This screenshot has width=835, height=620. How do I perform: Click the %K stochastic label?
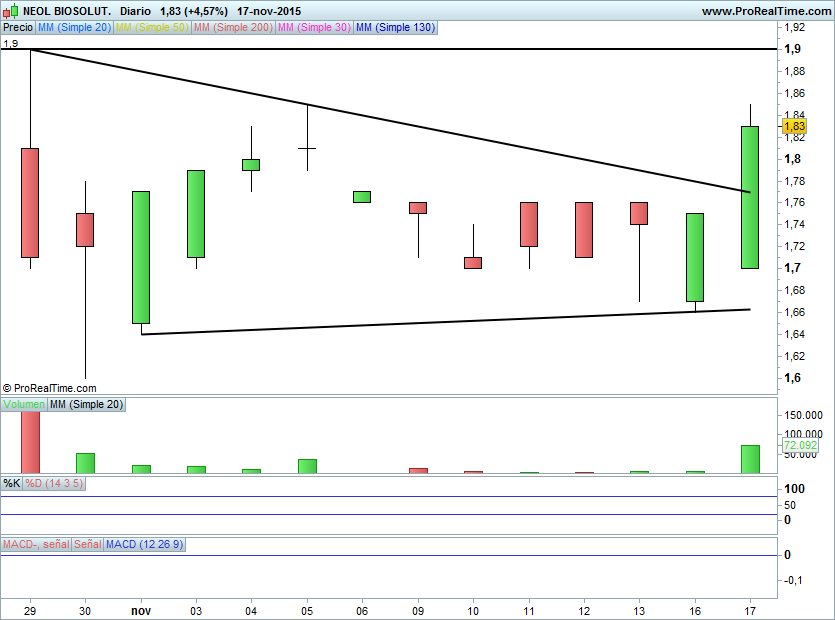click(12, 483)
